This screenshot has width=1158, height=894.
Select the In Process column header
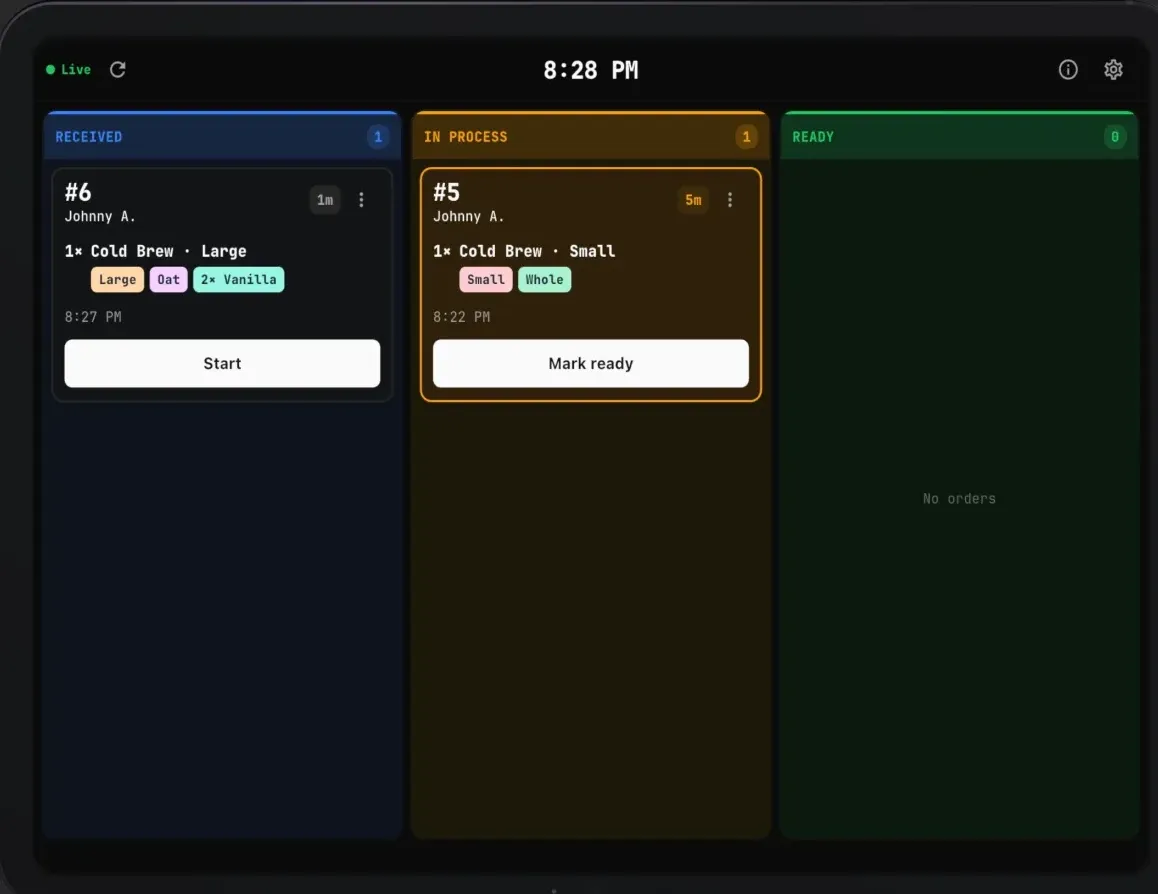(591, 136)
